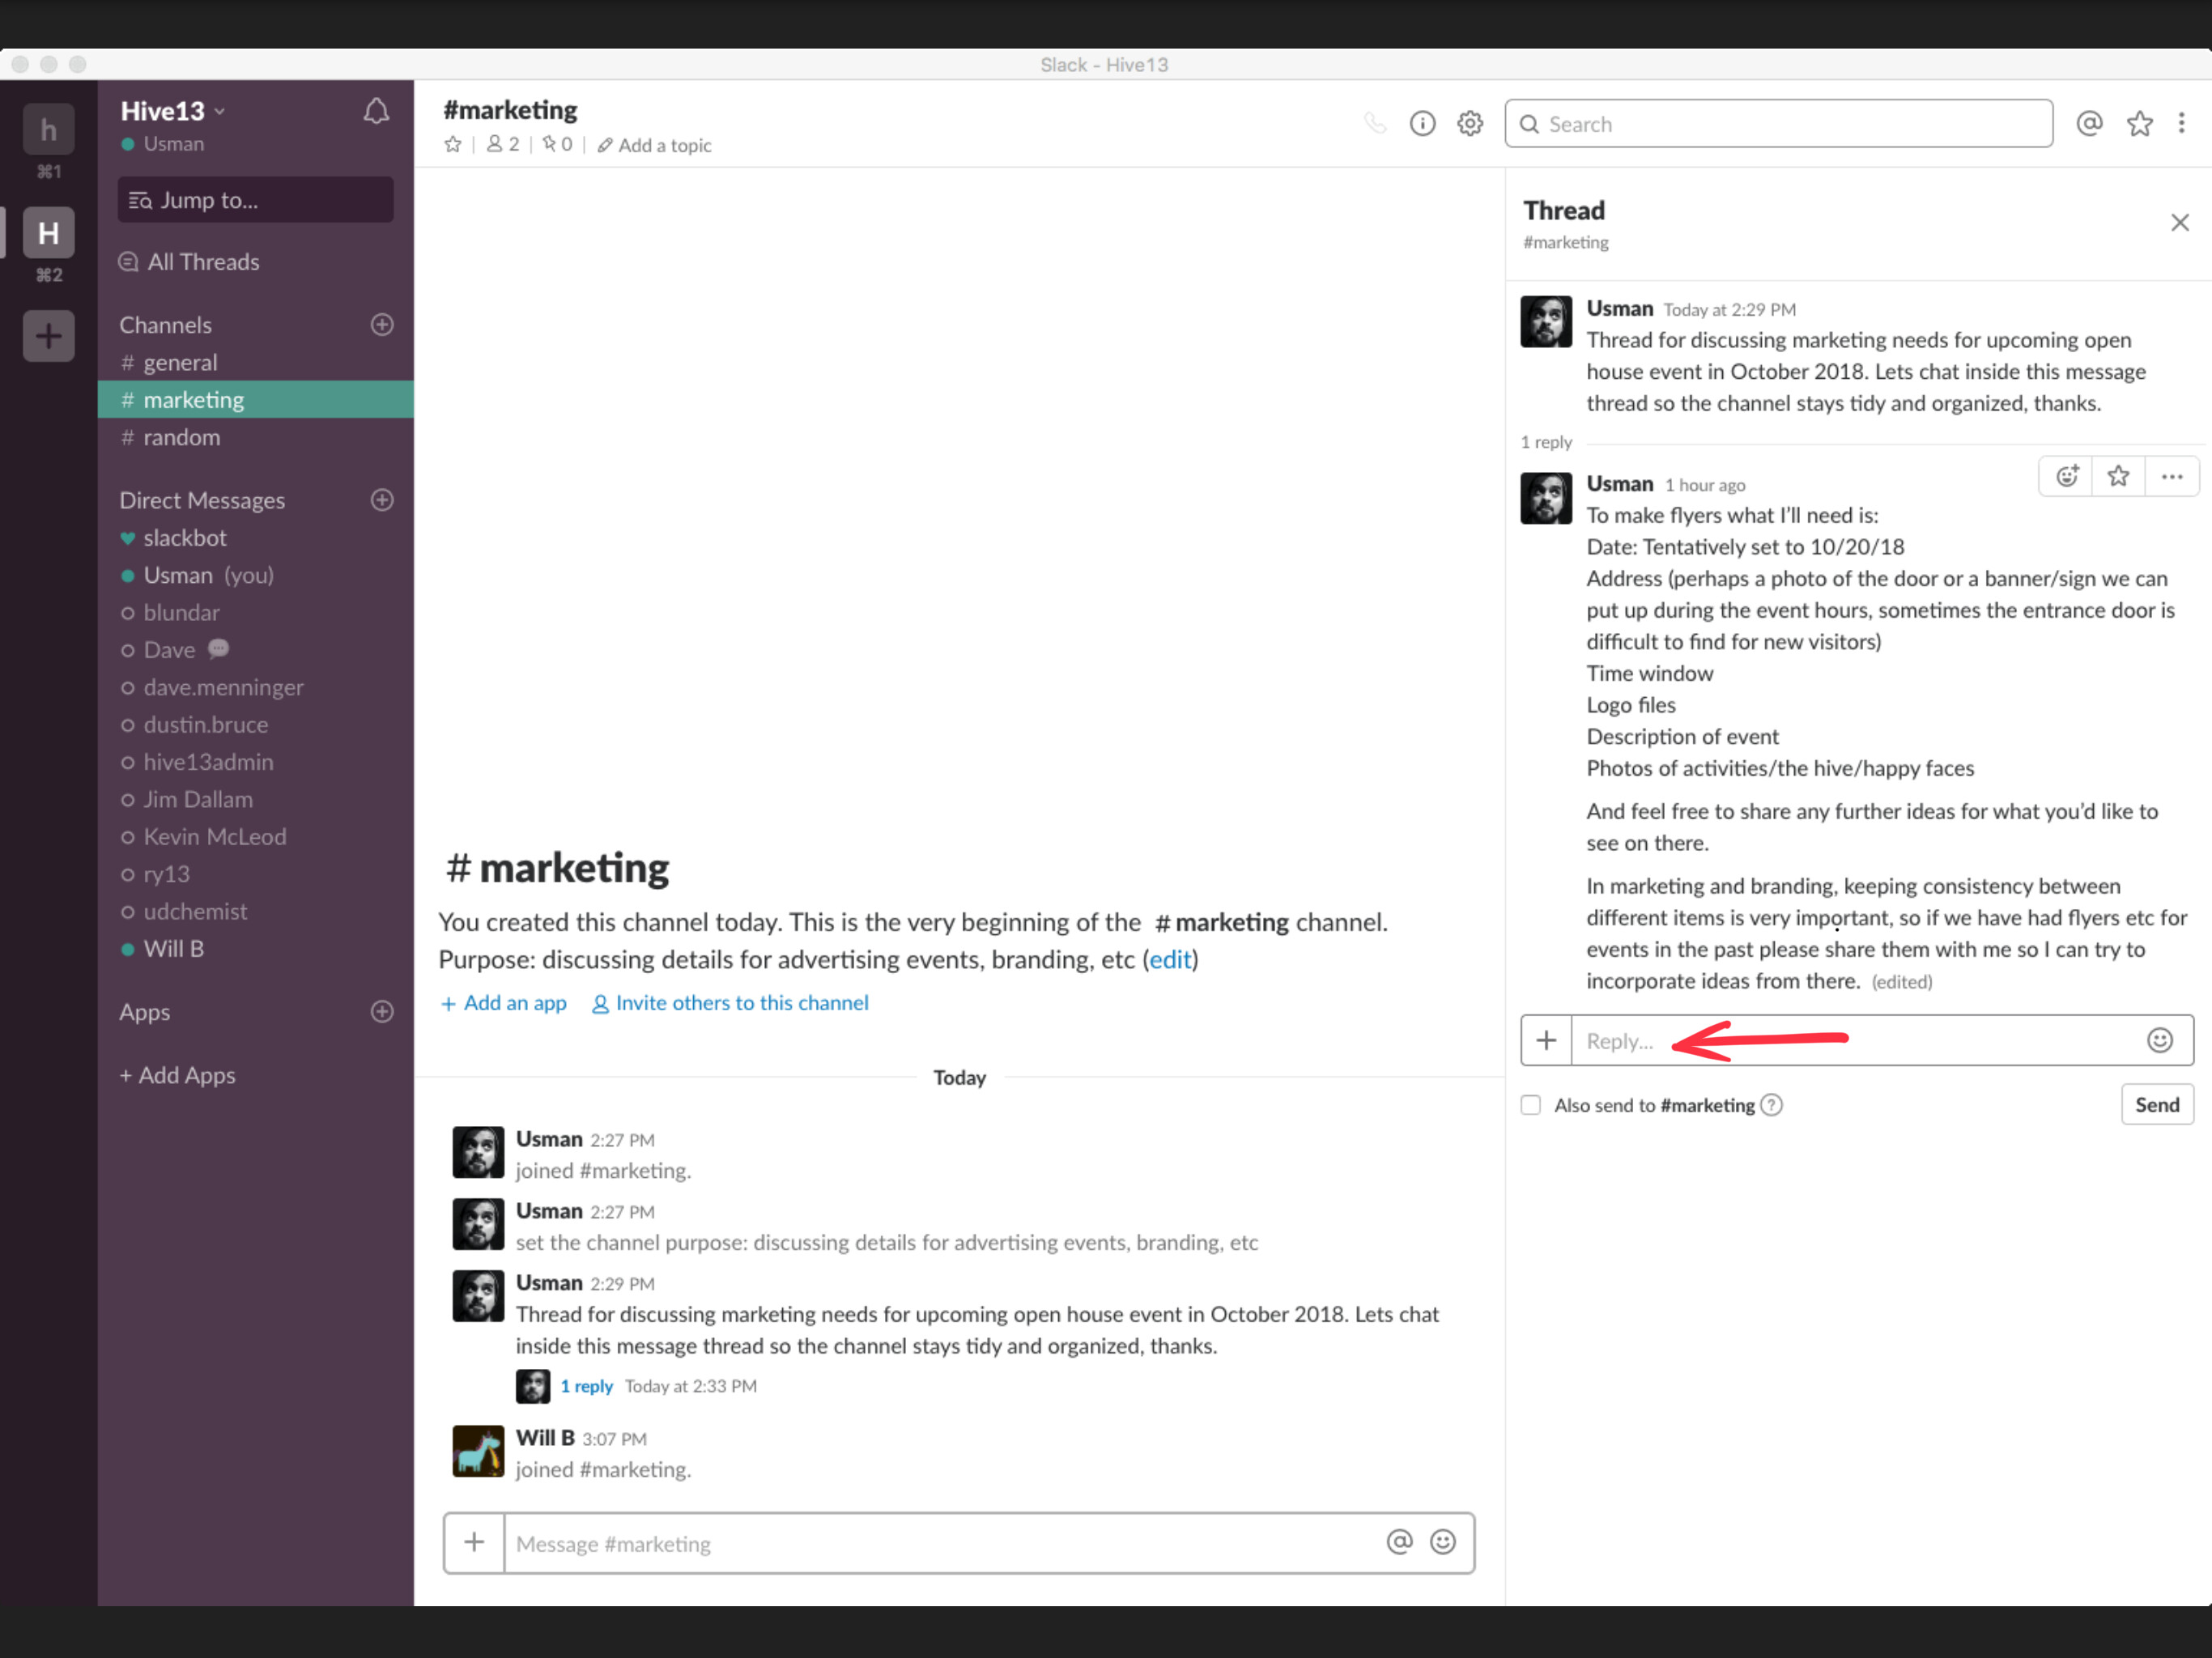Select the general channel
This screenshot has height=1658, width=2212.
pyautogui.click(x=255, y=362)
